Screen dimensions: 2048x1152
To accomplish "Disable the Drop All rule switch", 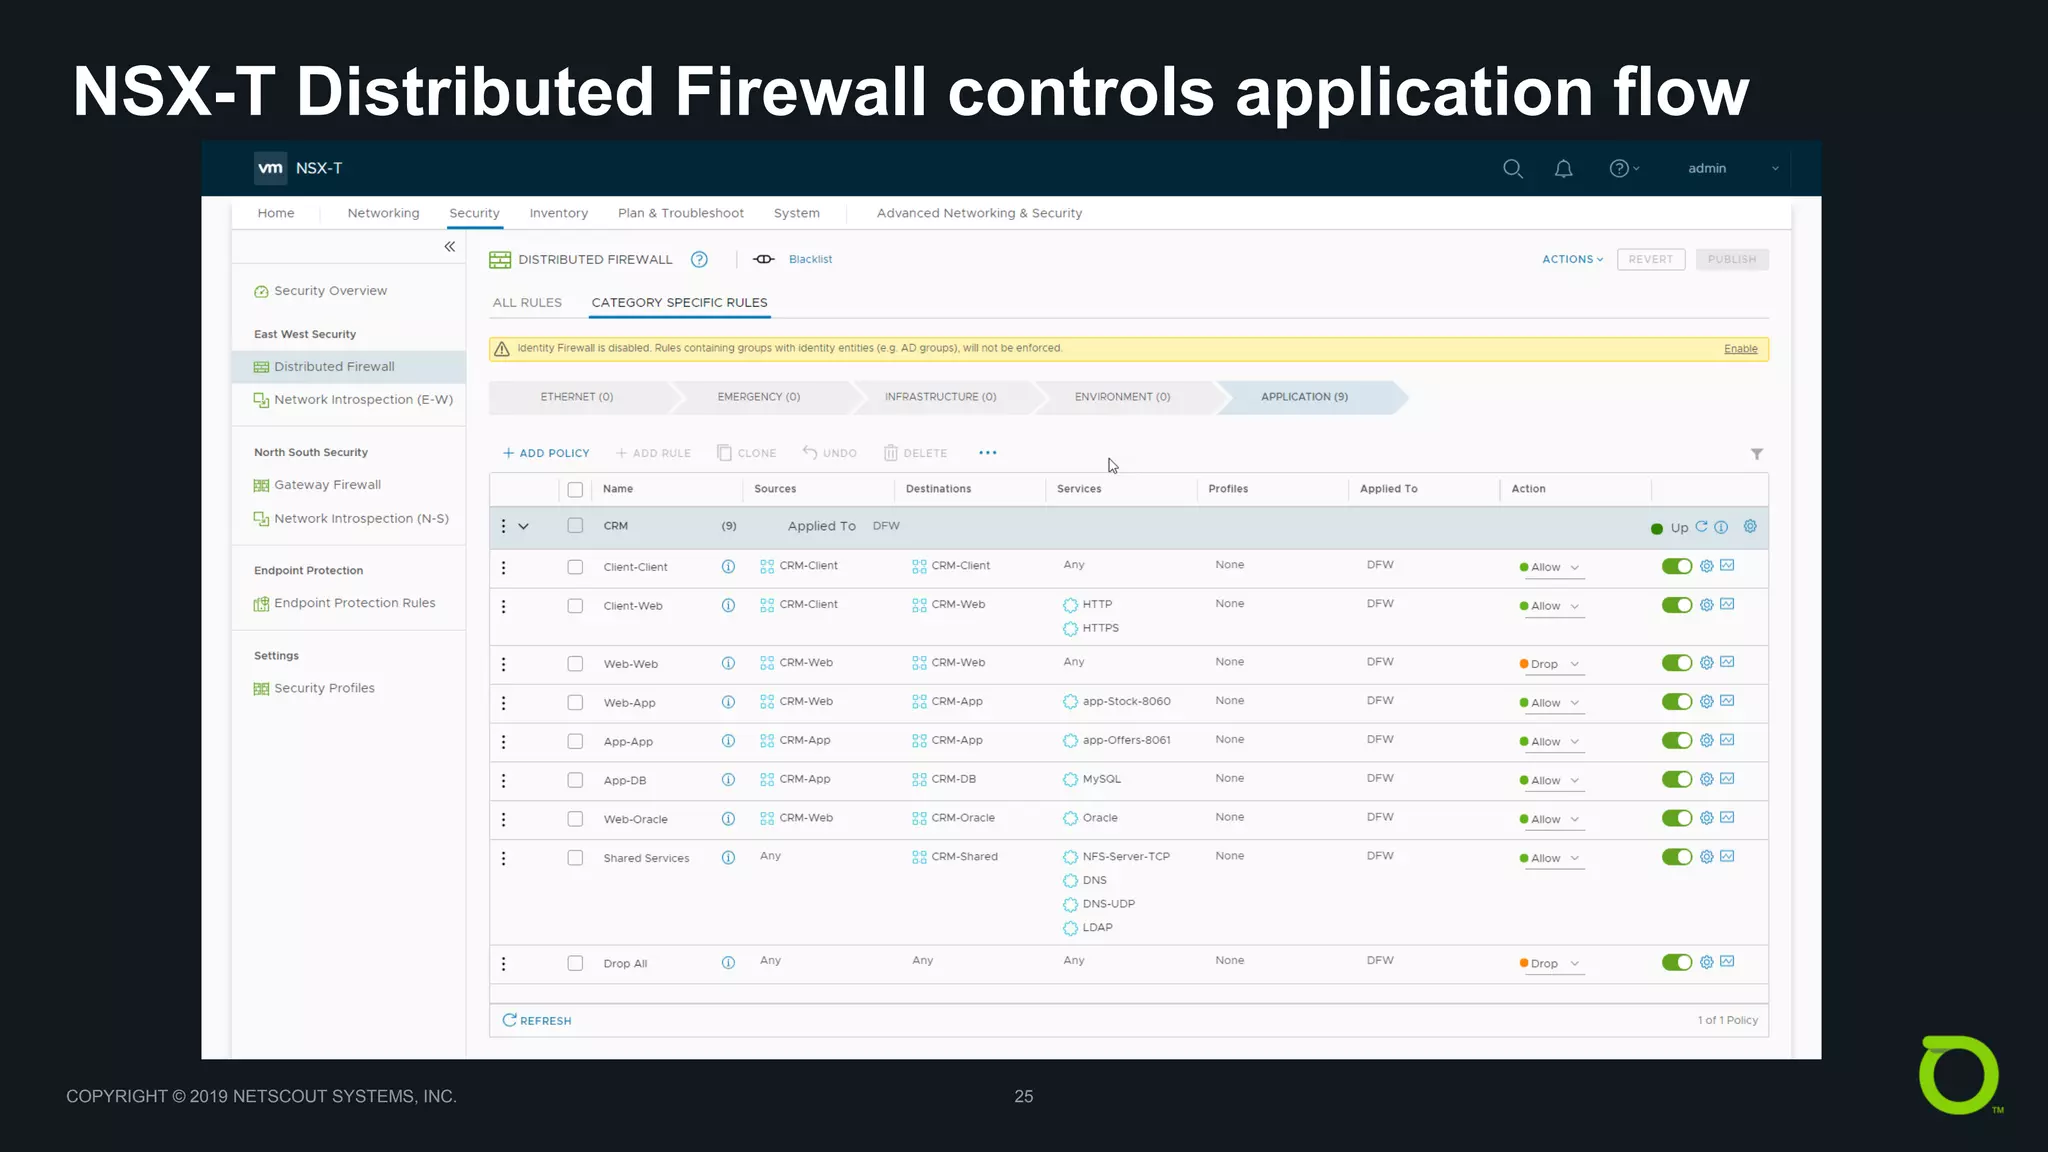I will (x=1677, y=963).
